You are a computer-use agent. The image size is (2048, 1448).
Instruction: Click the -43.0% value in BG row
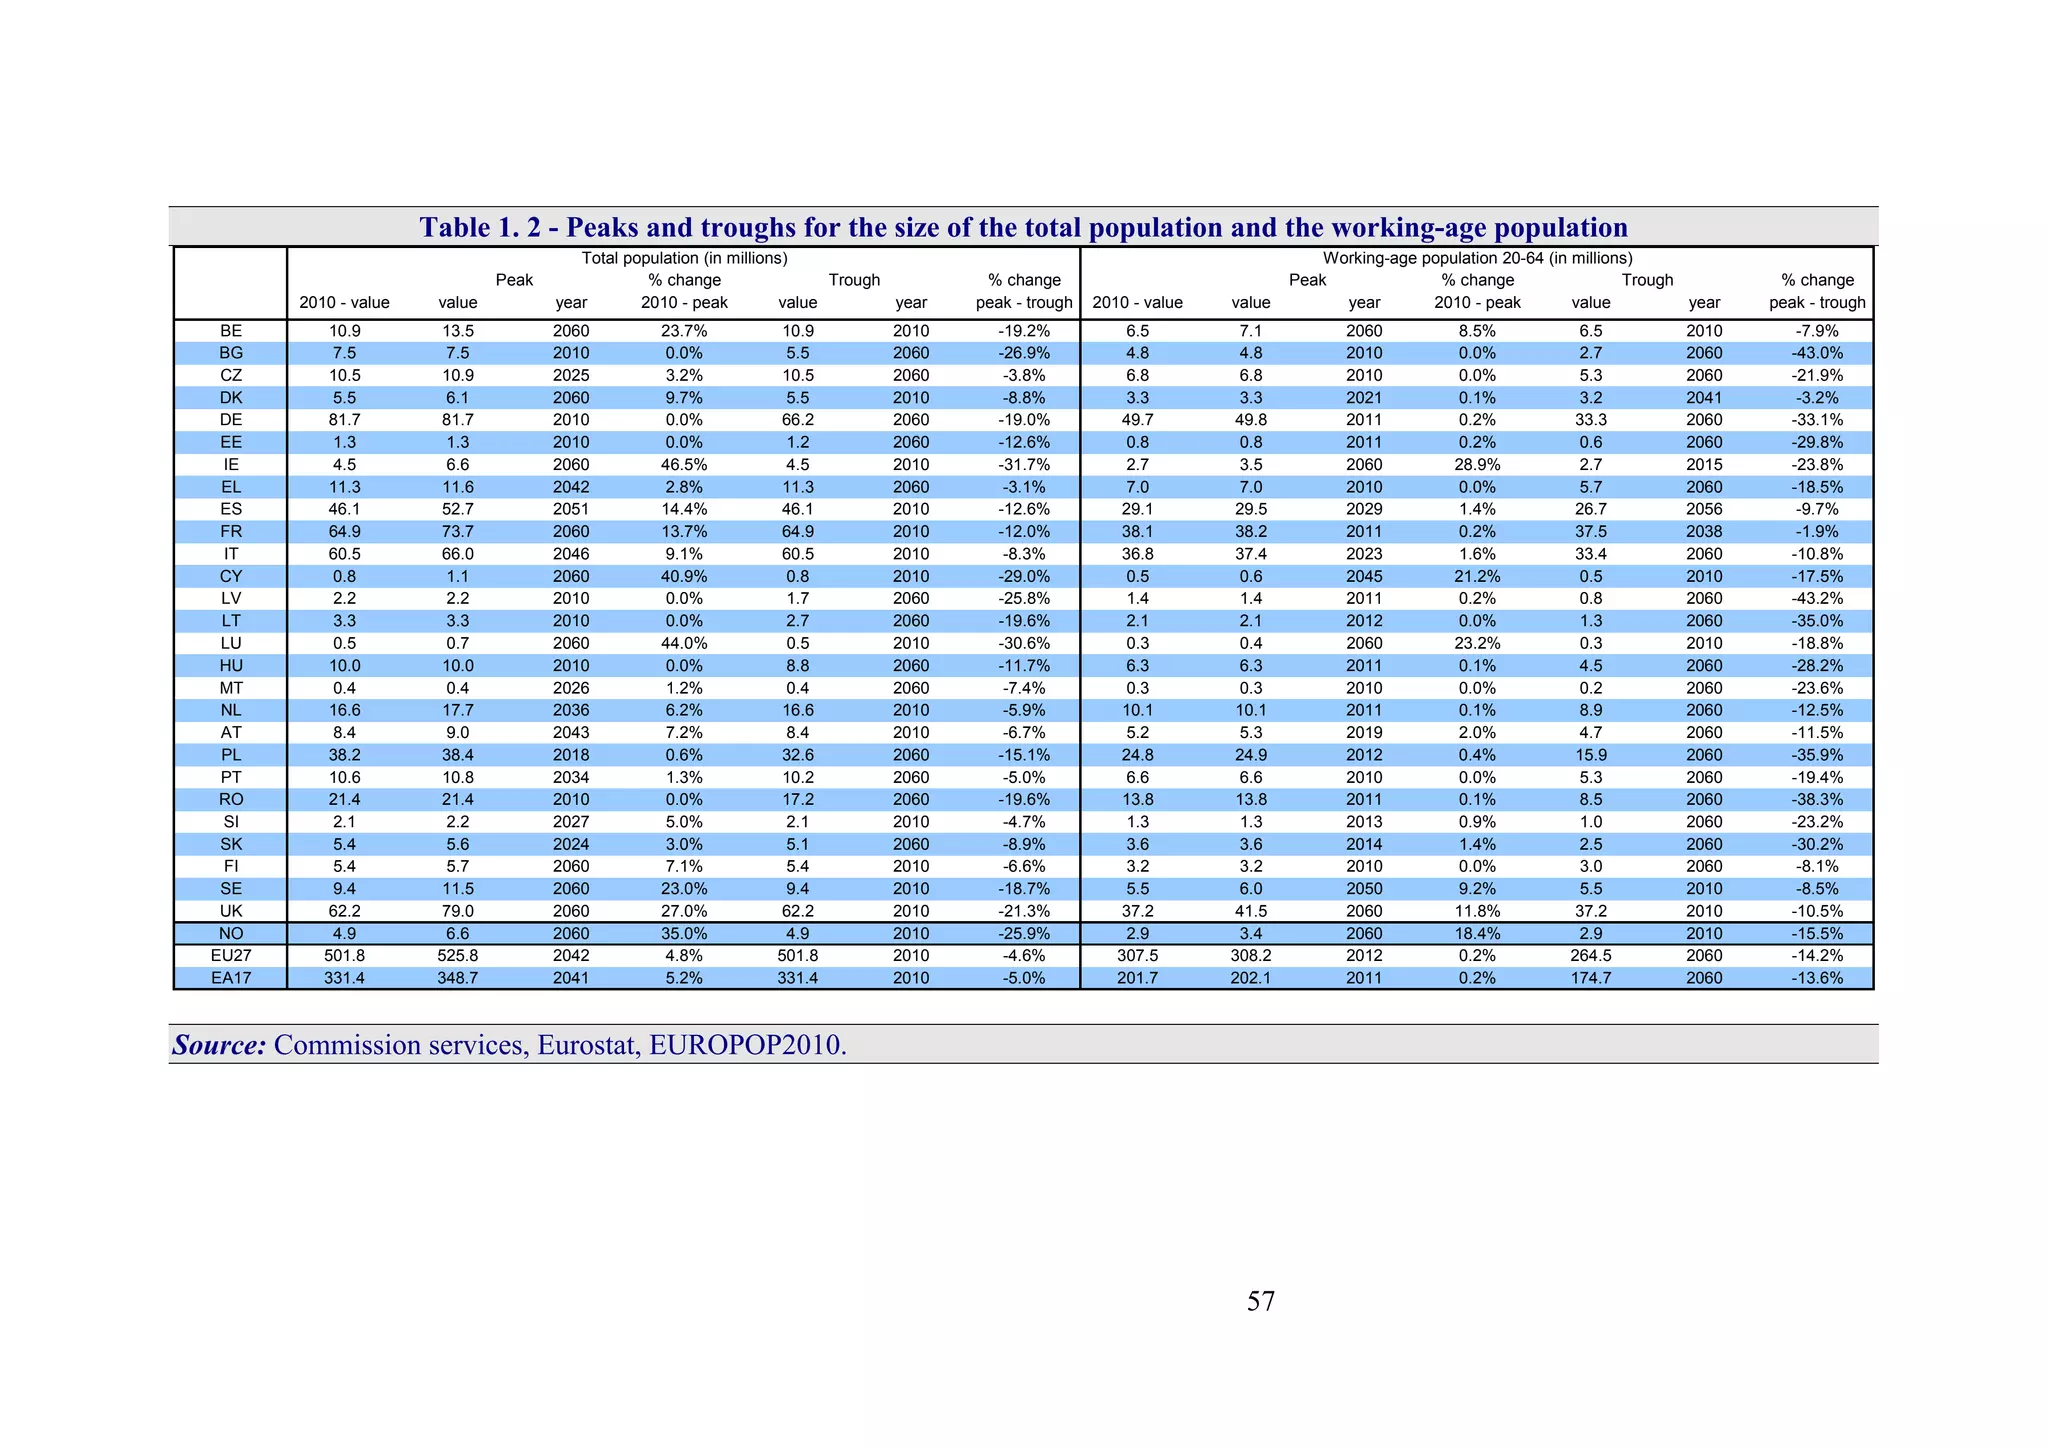pos(1818,353)
